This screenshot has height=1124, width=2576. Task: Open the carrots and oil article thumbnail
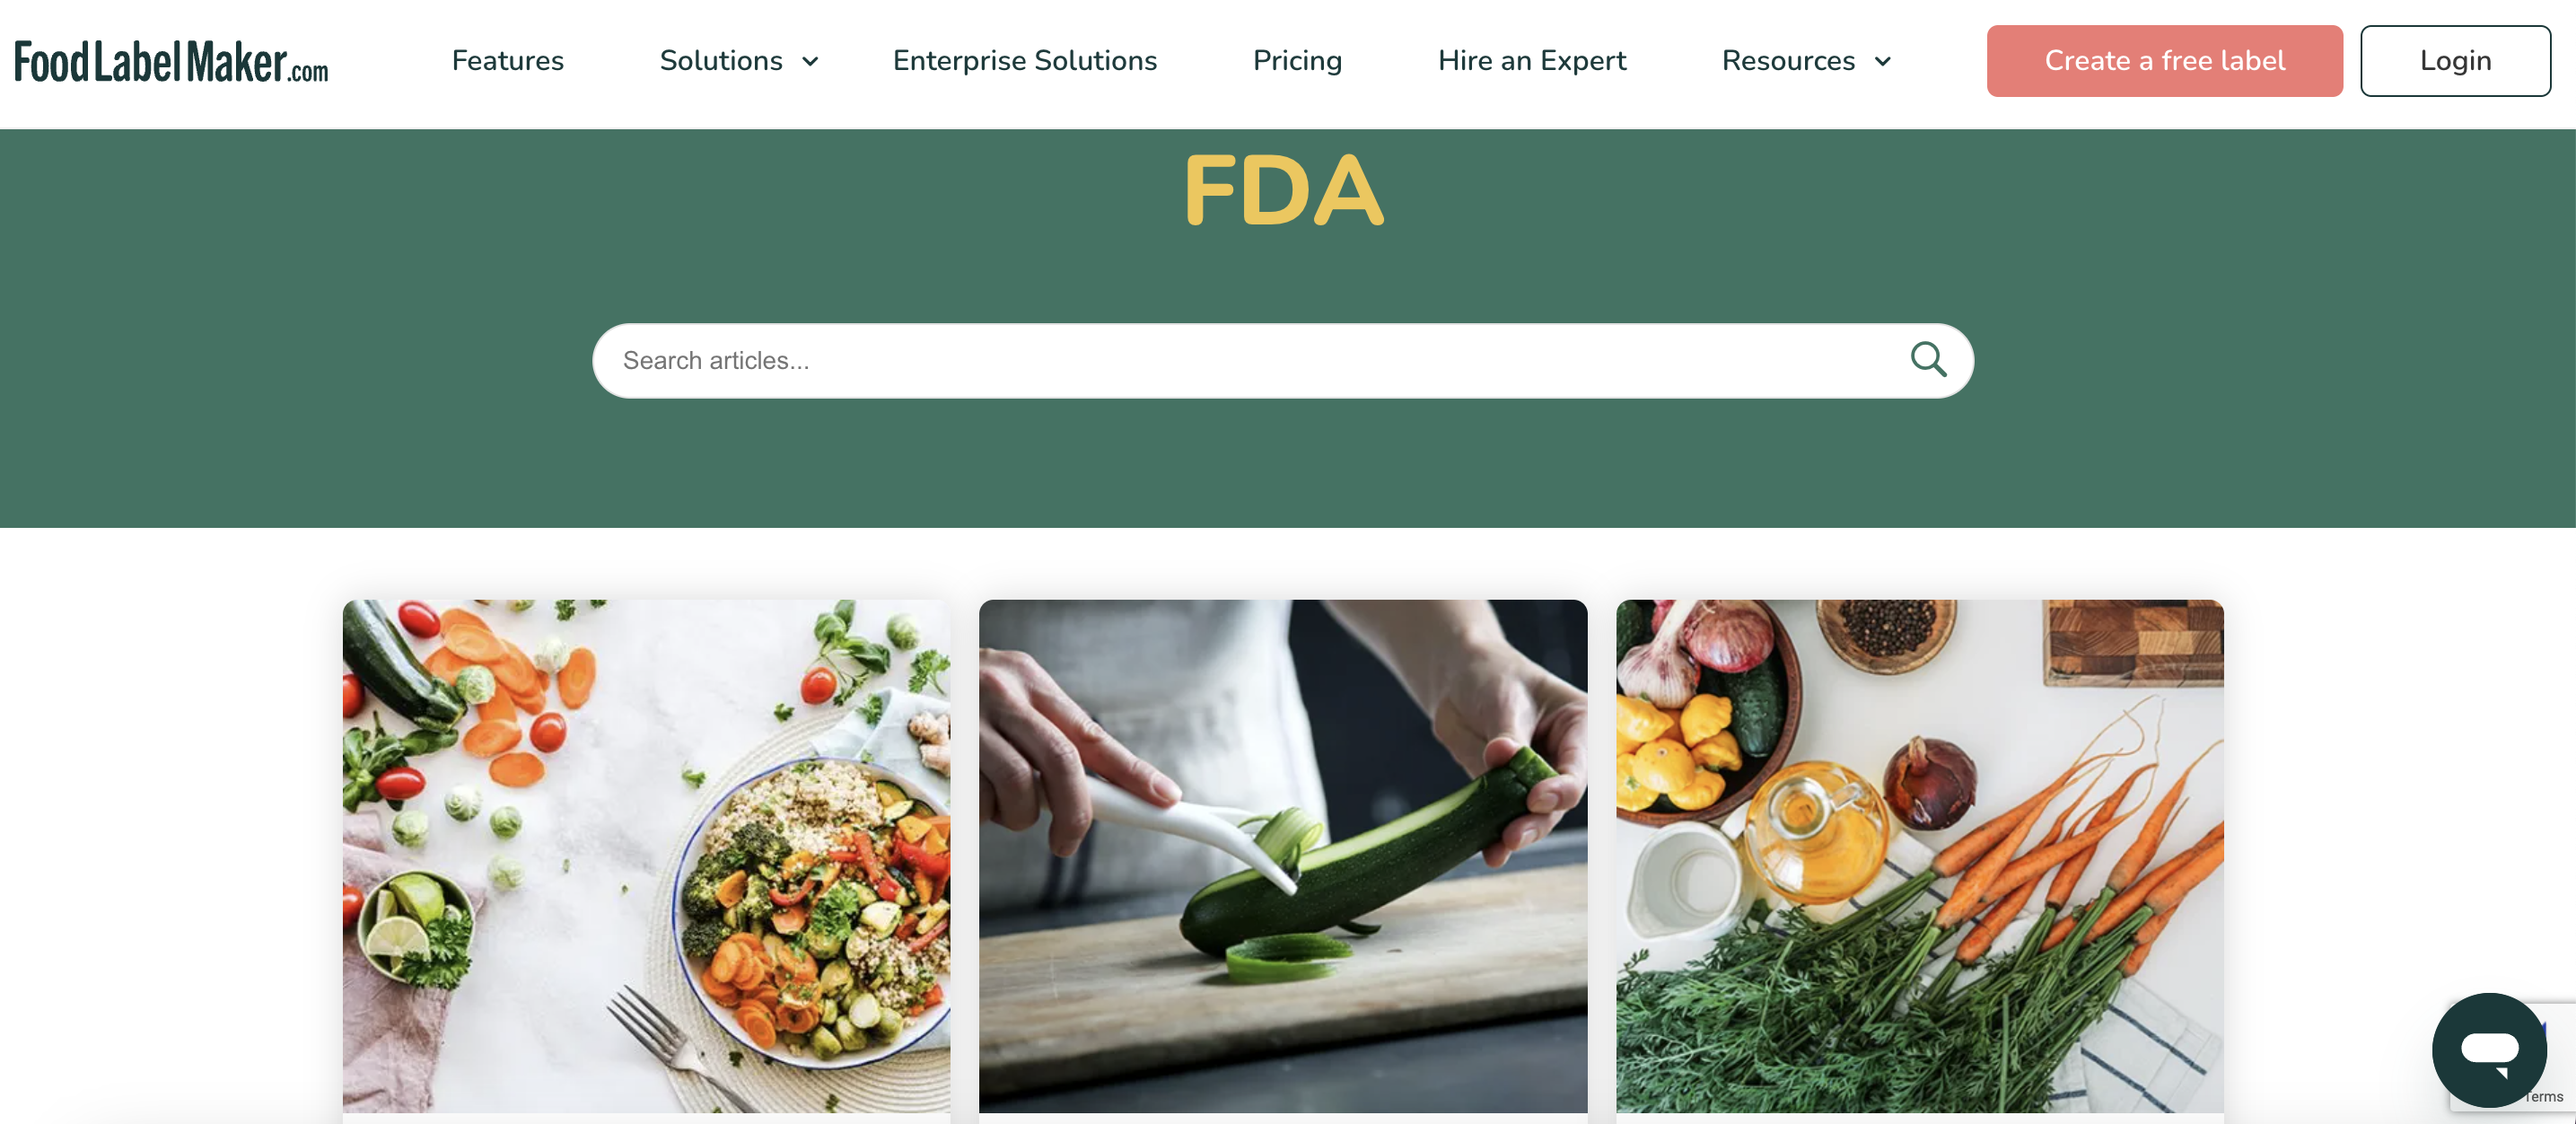1919,856
